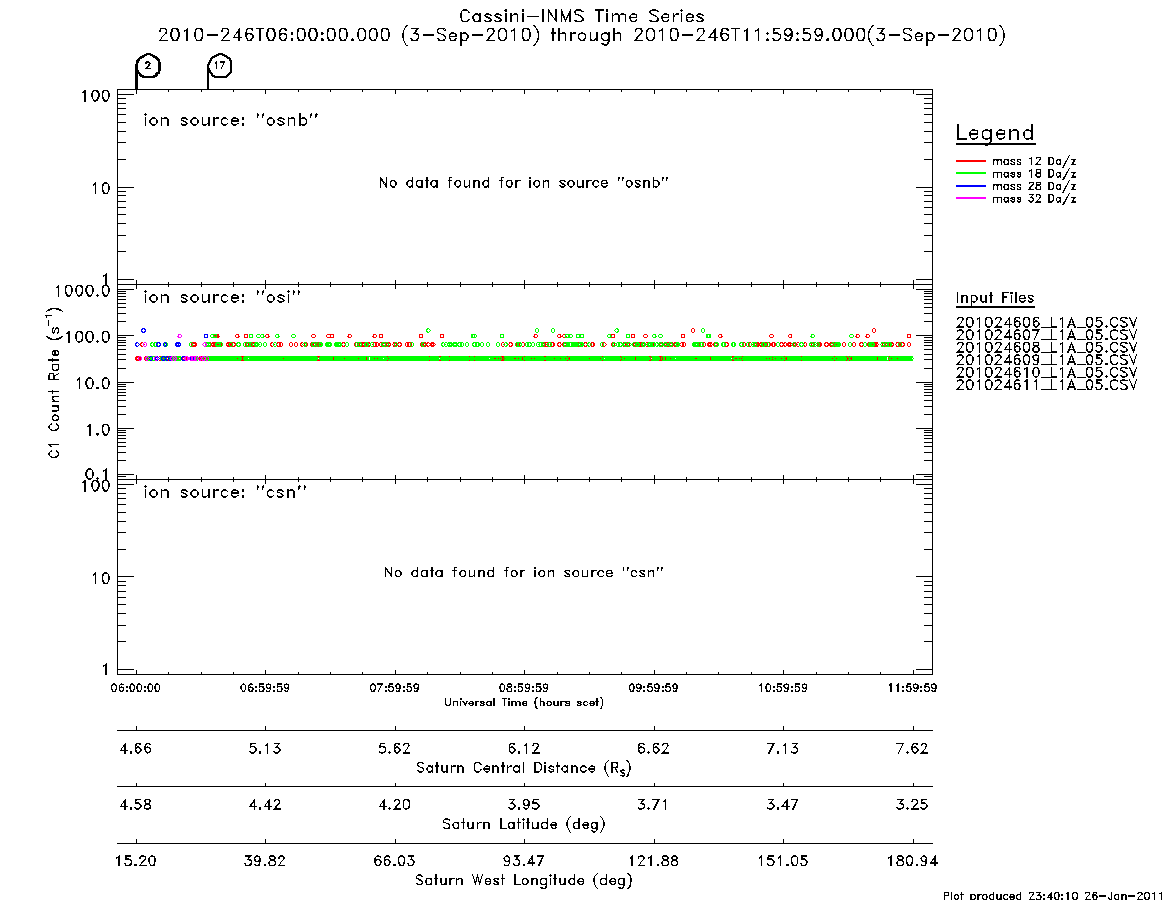
Task: Click the 'No data found' message for osnb
Action: [x=524, y=183]
